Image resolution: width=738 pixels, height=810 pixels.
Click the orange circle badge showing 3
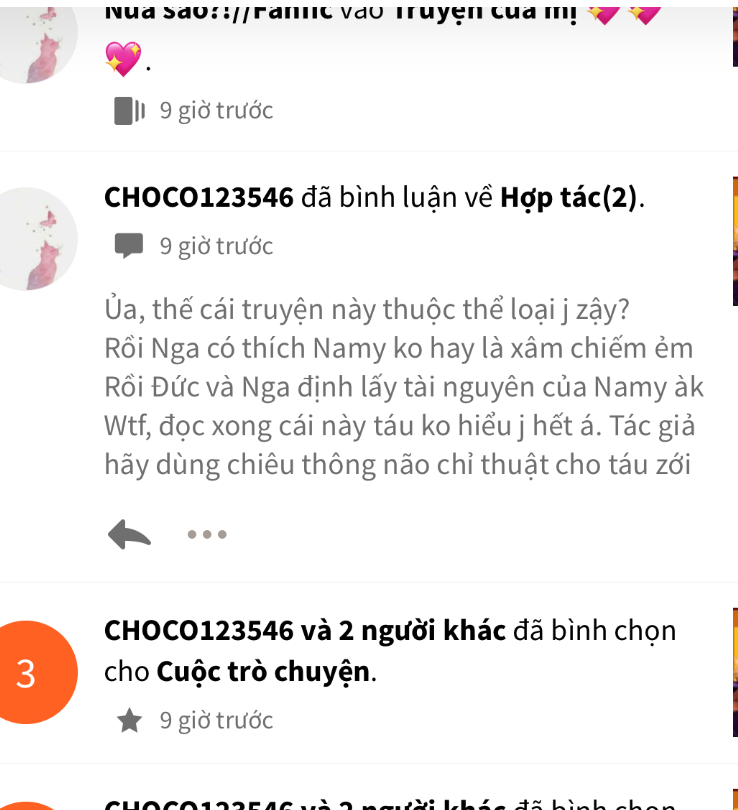[x=26, y=672]
